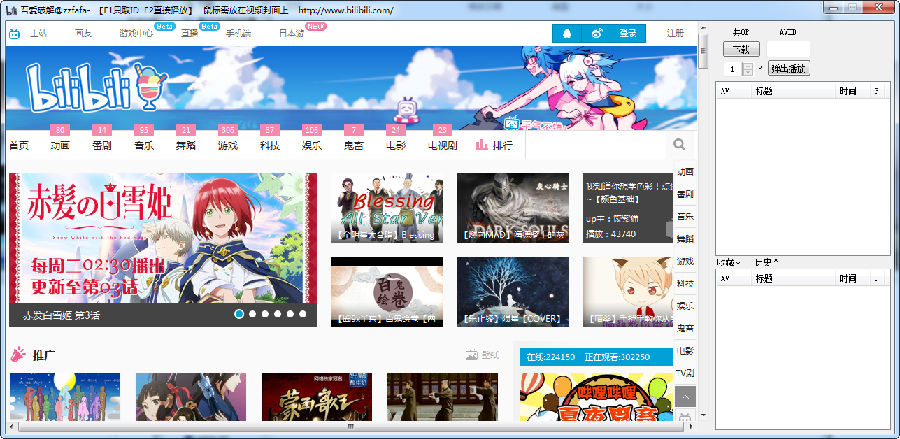Screen dimensions: 900x439
Task: Open the 动画 animation category tab
Action: 60,145
